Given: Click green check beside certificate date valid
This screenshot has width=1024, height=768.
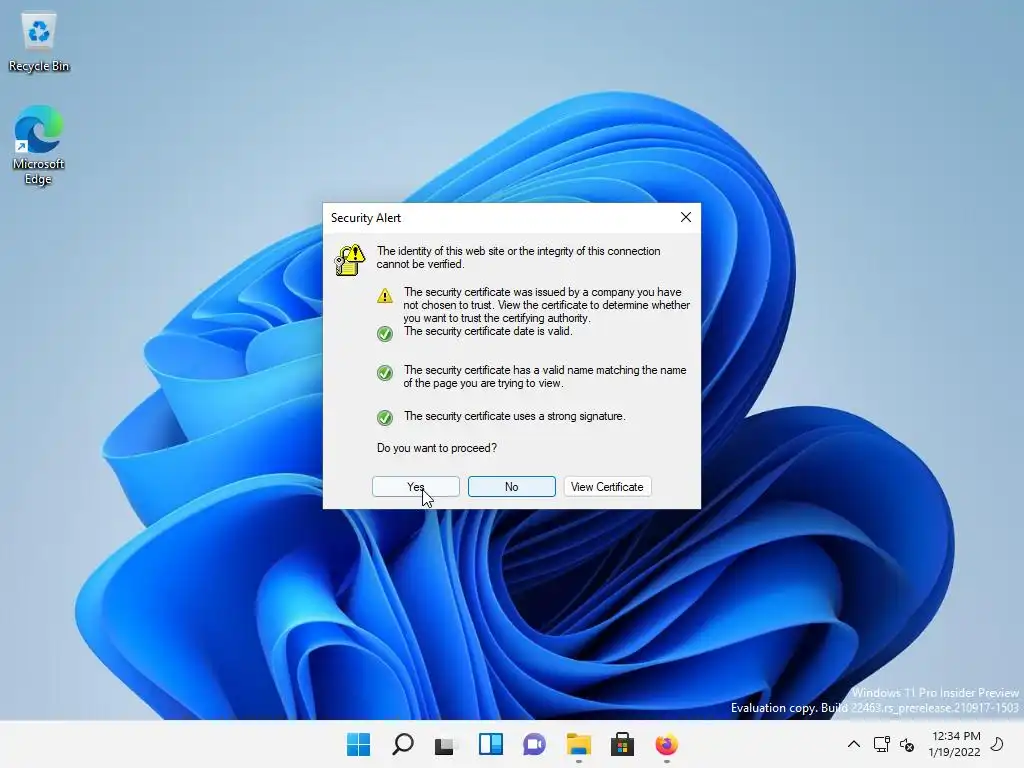Looking at the screenshot, I should (x=385, y=334).
